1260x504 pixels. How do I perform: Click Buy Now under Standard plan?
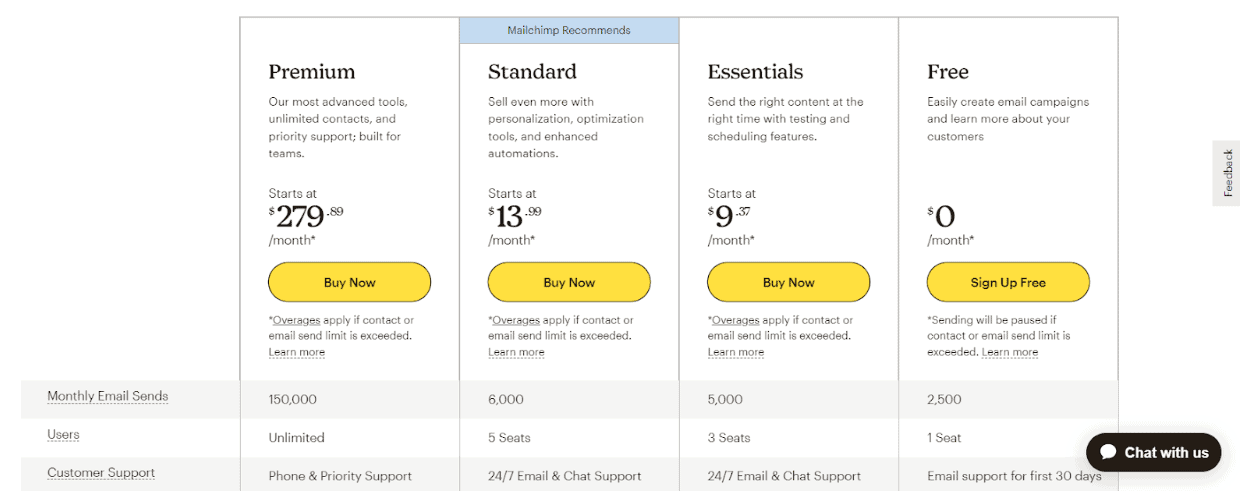[569, 282]
